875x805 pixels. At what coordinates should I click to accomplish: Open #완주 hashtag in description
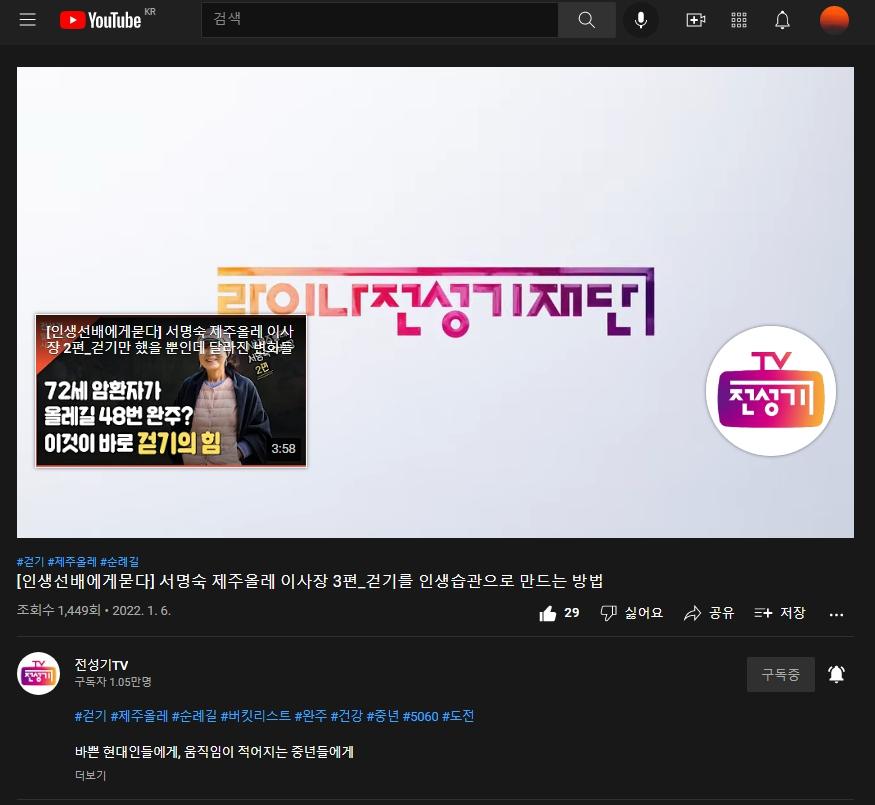311,716
